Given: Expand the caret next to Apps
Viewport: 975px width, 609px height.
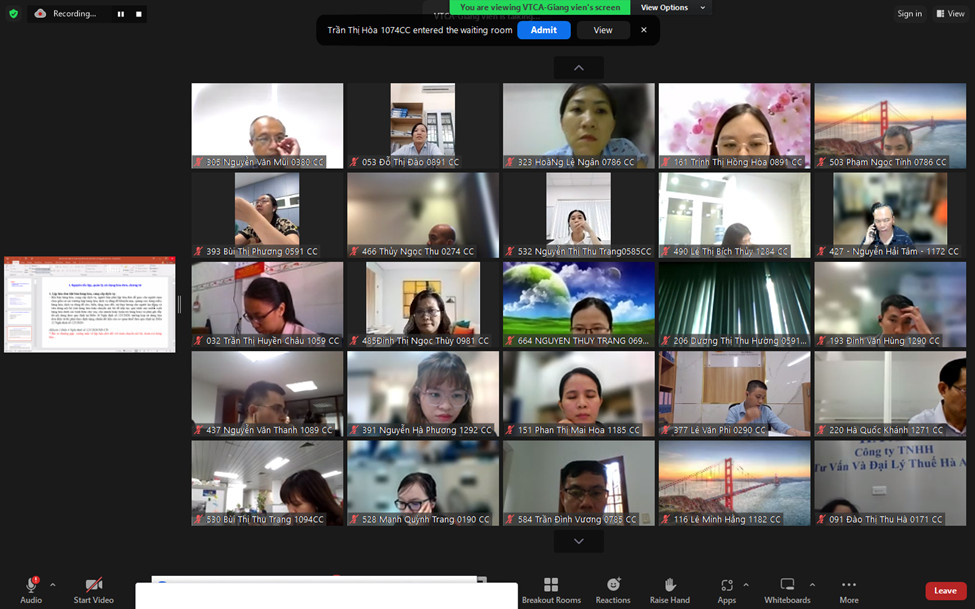Looking at the screenshot, I should coord(746,585).
